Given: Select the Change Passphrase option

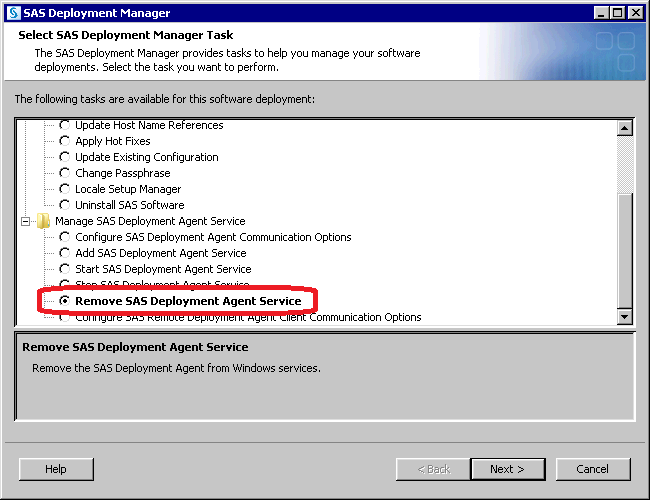Looking at the screenshot, I should point(65,173).
